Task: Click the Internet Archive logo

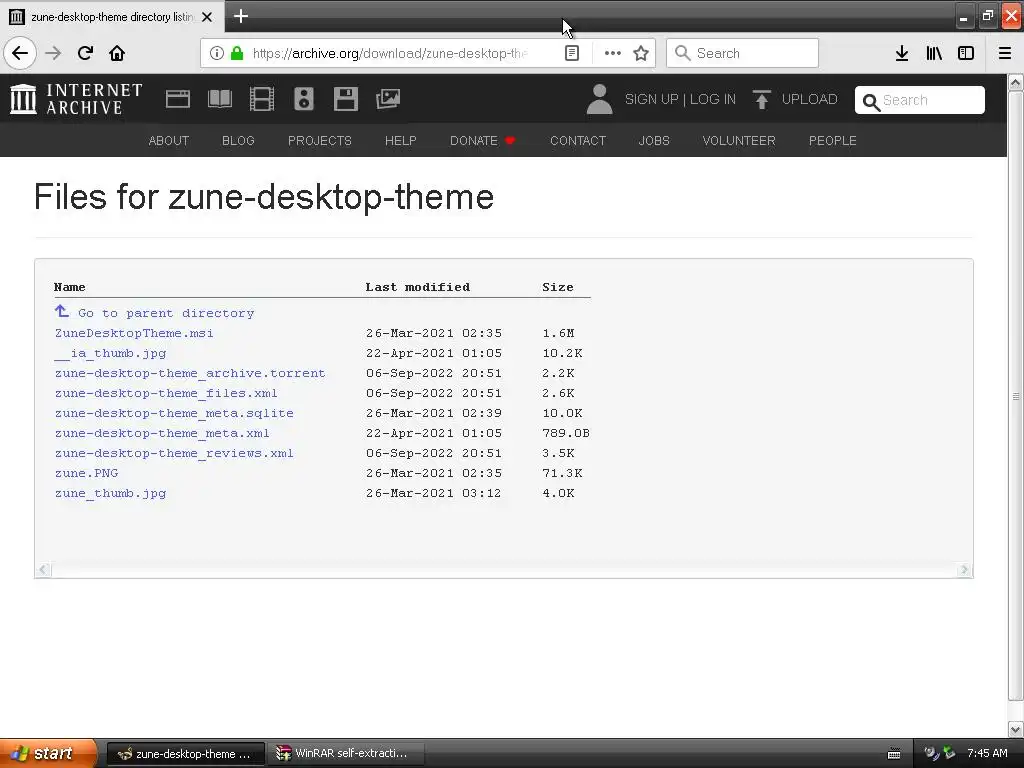Action: pyautogui.click(x=76, y=99)
